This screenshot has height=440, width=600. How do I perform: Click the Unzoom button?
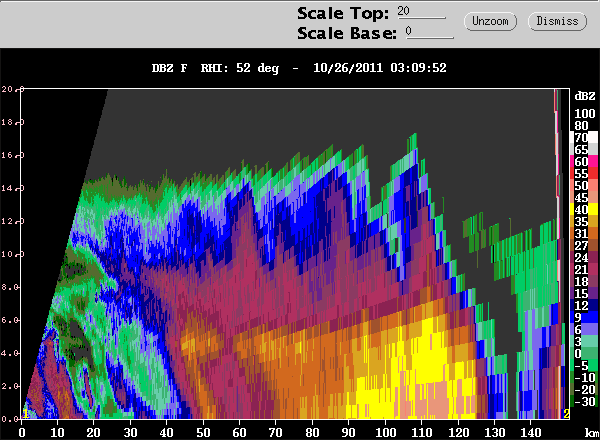click(x=490, y=21)
